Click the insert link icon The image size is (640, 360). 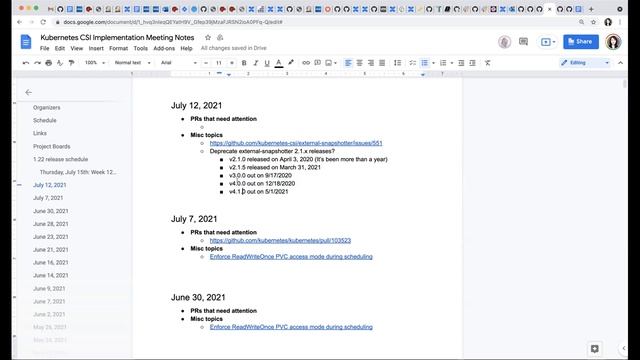306,63
